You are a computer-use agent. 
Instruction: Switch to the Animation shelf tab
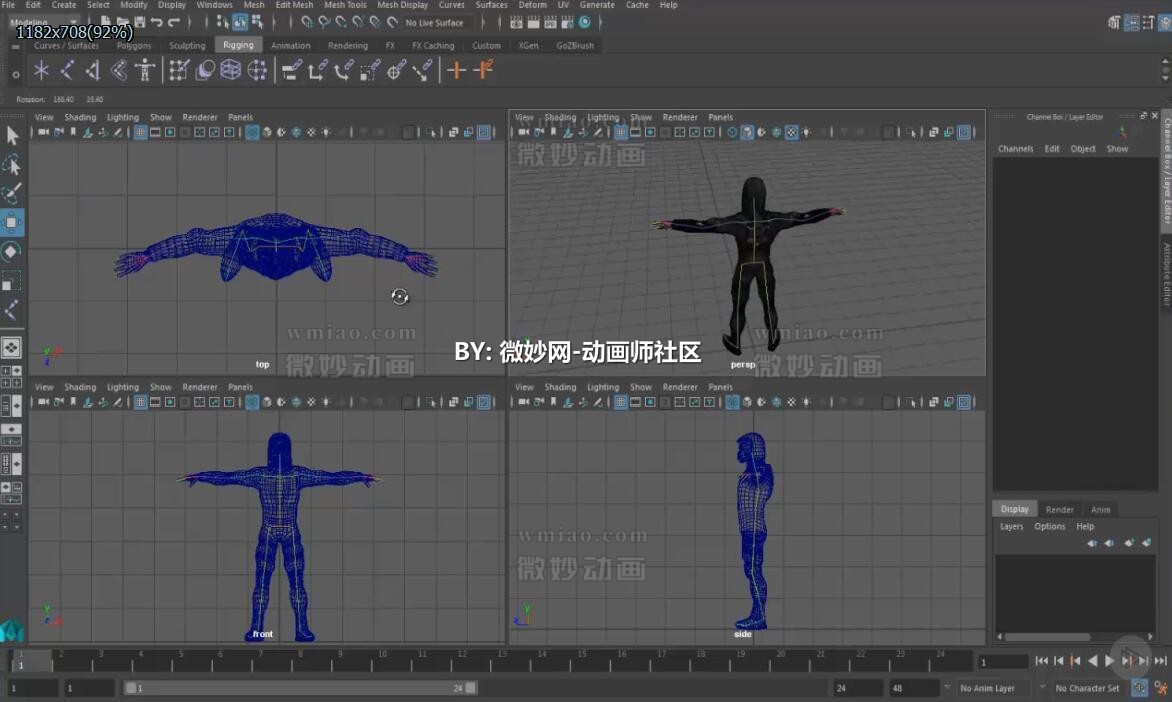[291, 45]
